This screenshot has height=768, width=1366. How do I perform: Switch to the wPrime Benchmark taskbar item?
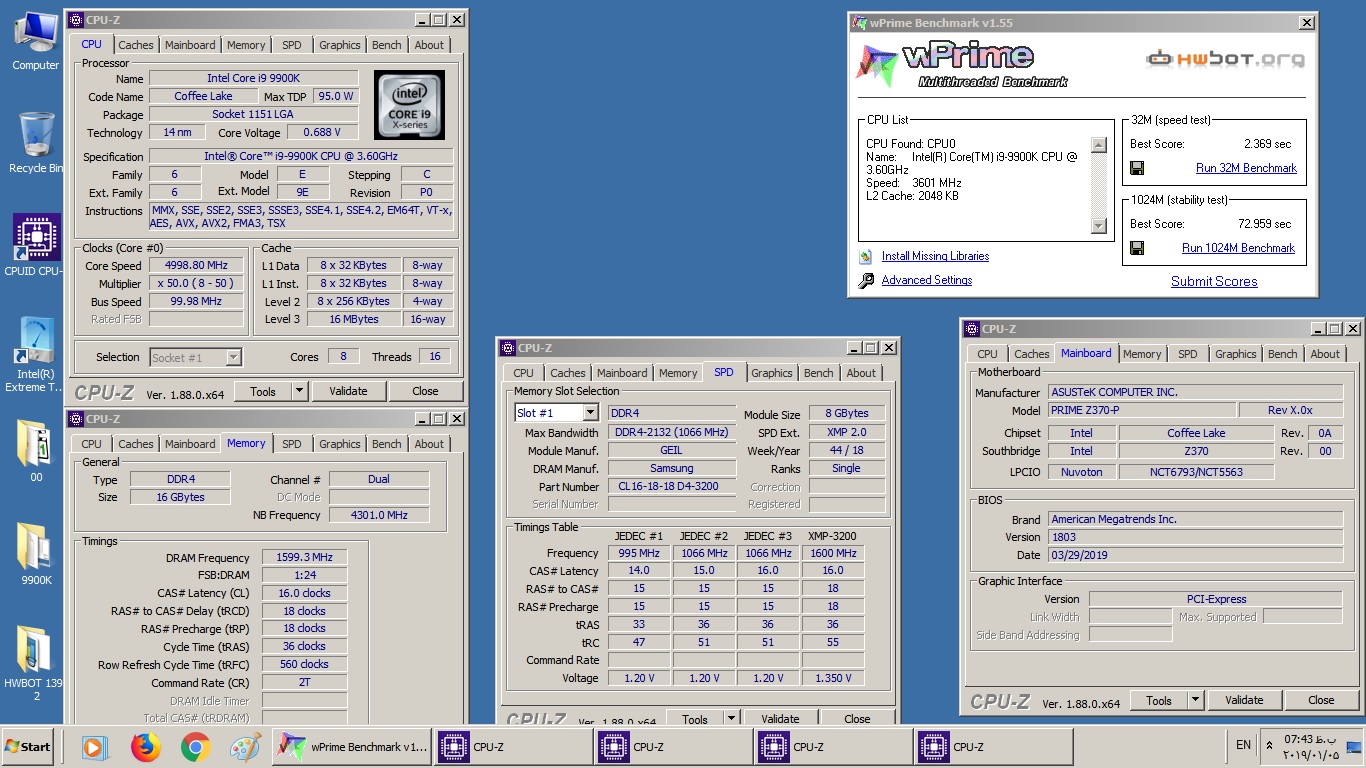click(352, 747)
